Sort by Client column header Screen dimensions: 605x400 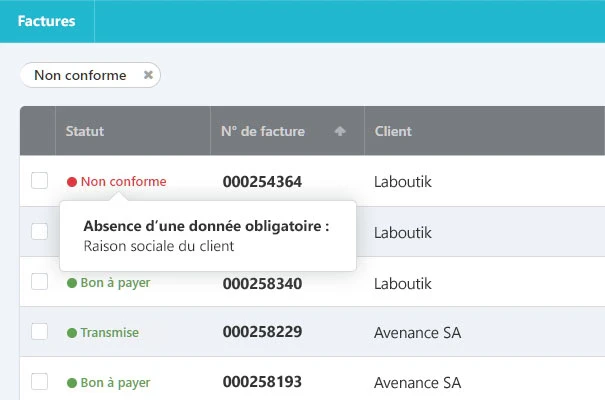click(393, 131)
